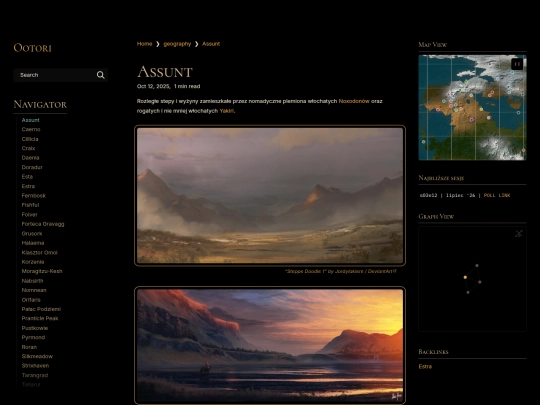This screenshot has height=405, width=540.
Task: Open Roran in the Navigator
Action: tap(29, 347)
